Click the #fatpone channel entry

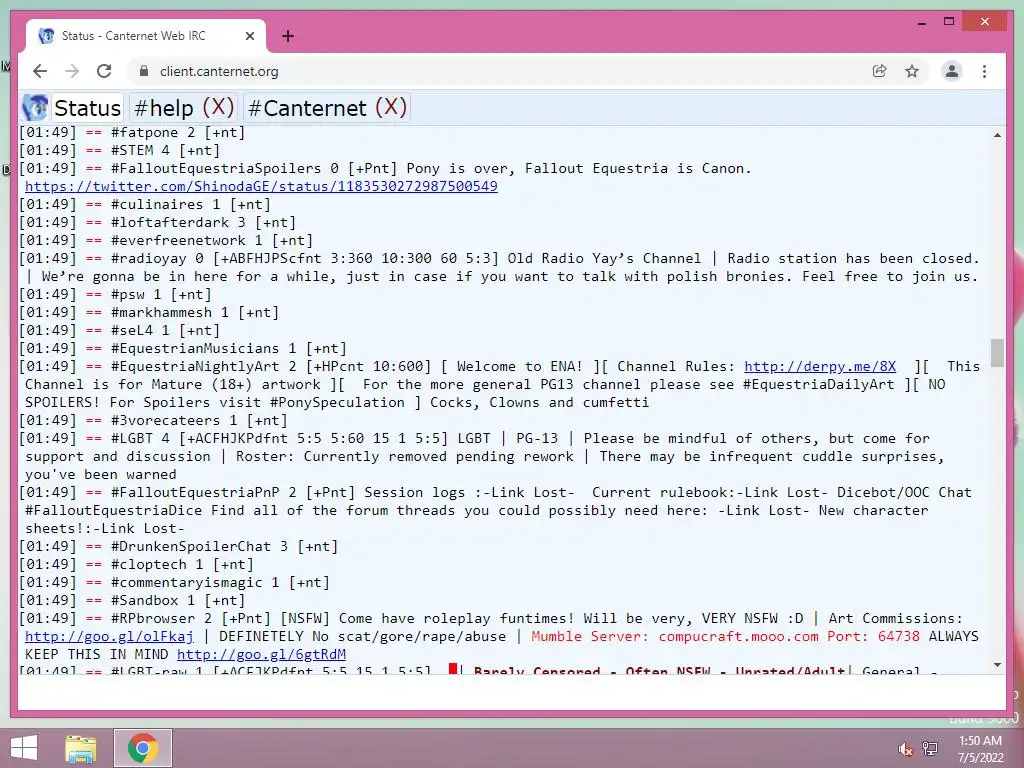[x=144, y=133]
